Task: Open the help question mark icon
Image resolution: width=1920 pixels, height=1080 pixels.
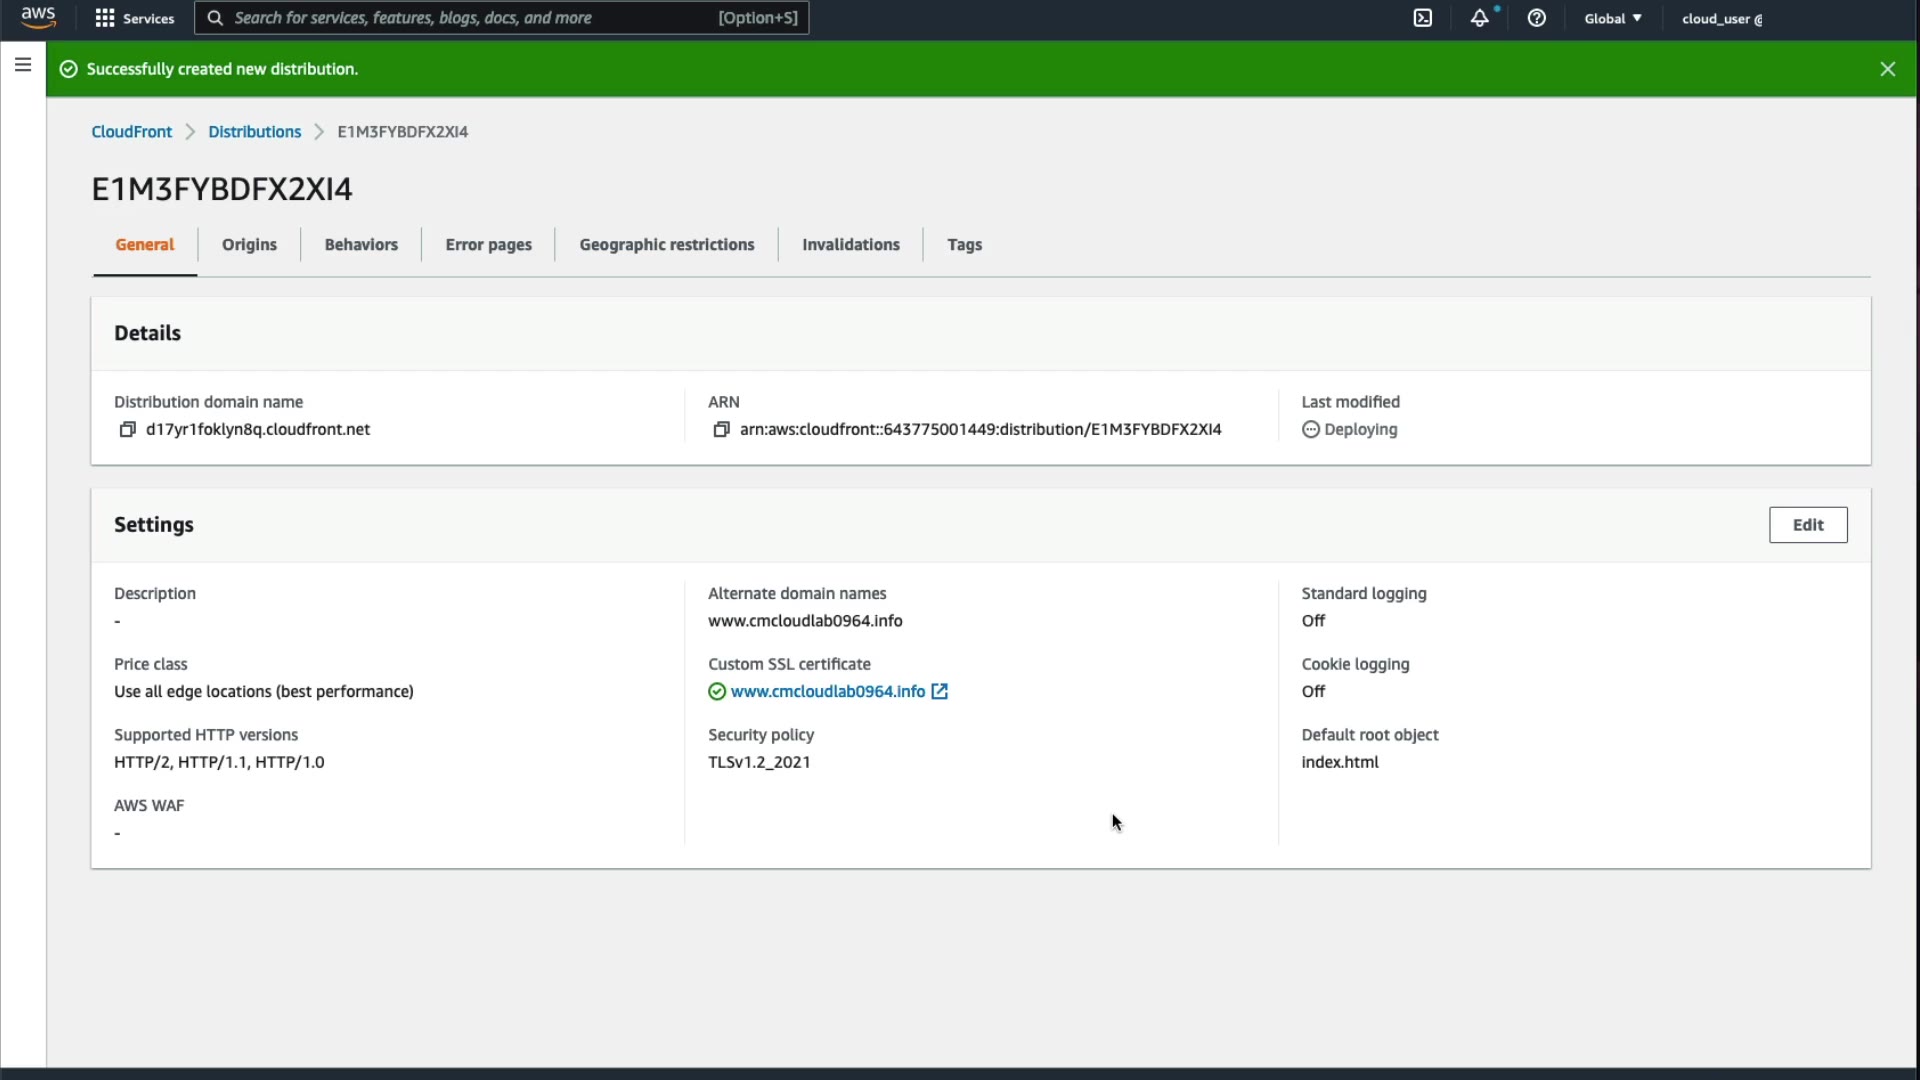Action: (x=1536, y=18)
